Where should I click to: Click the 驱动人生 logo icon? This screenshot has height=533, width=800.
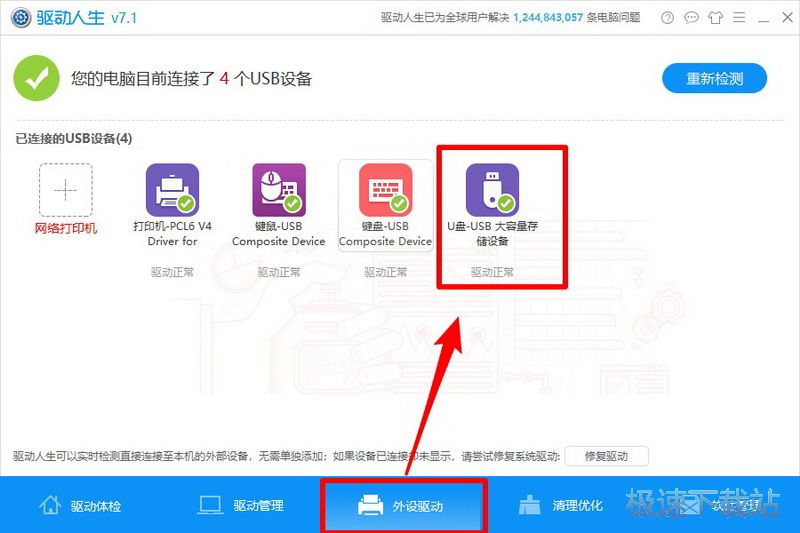(x=21, y=18)
